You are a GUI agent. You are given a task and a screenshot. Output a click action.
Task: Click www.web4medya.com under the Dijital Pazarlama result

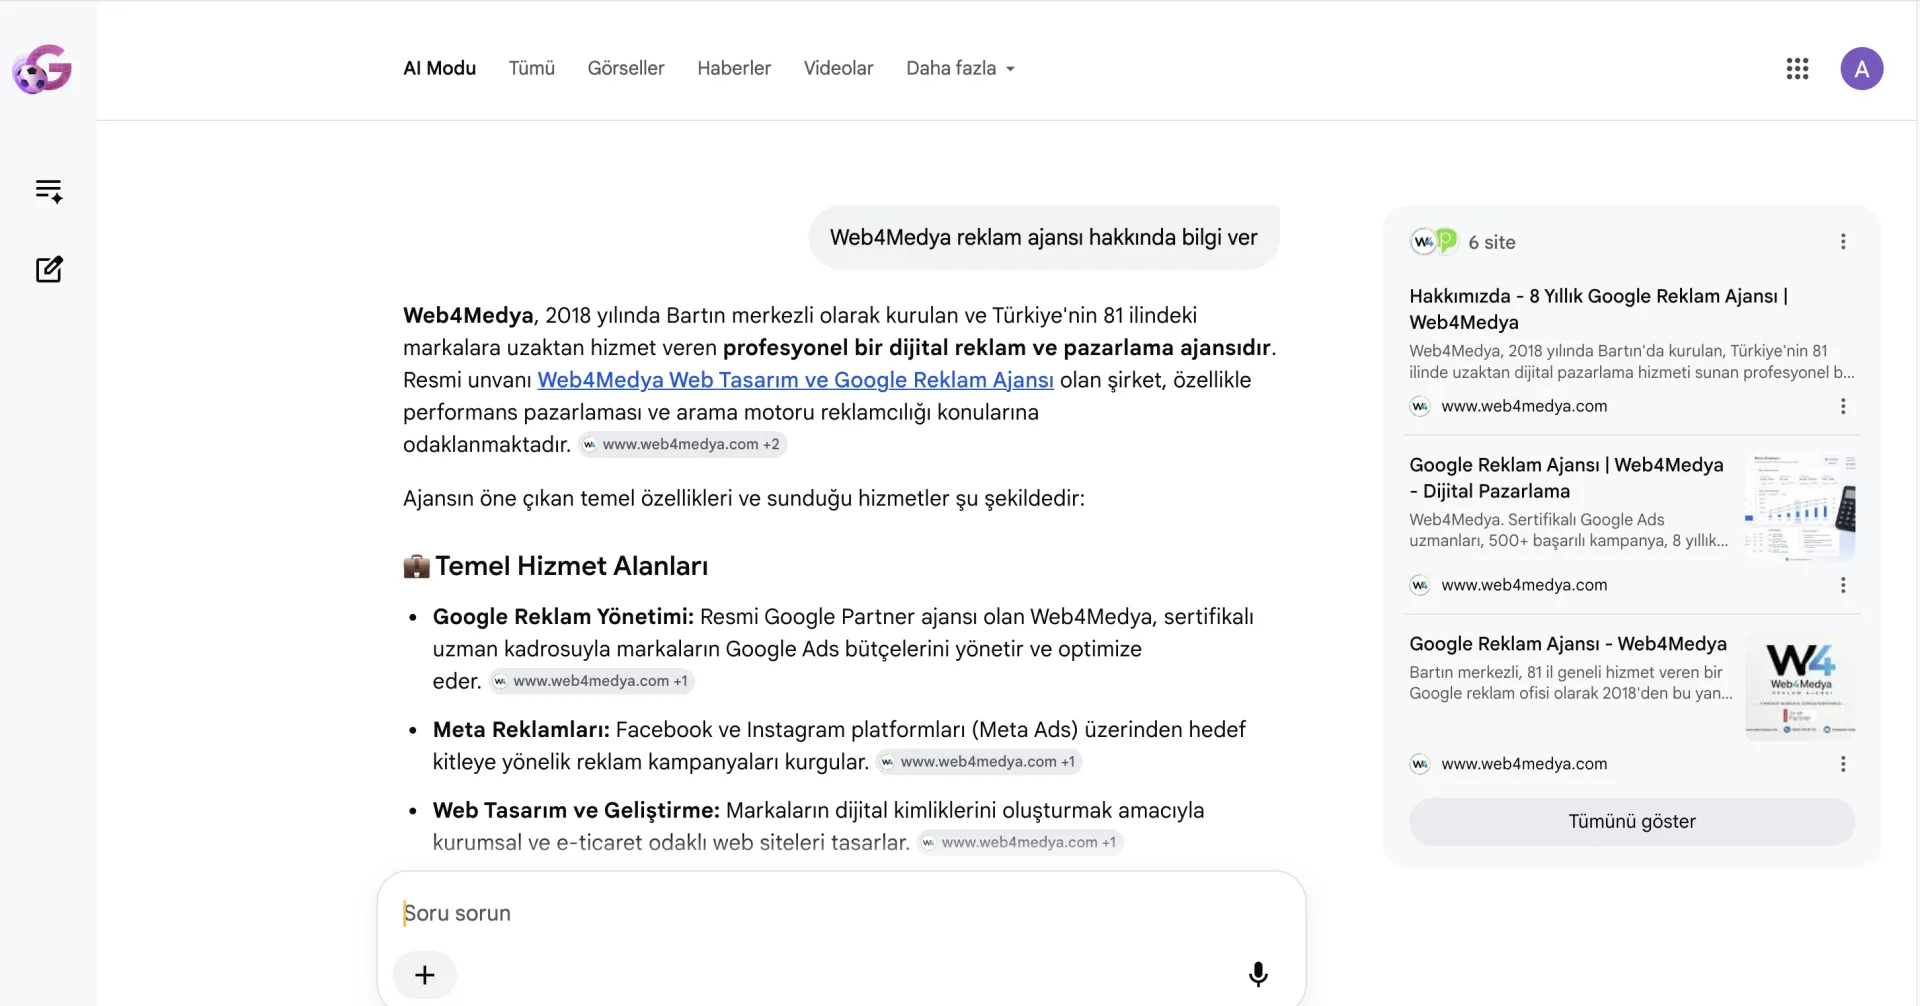coord(1523,585)
